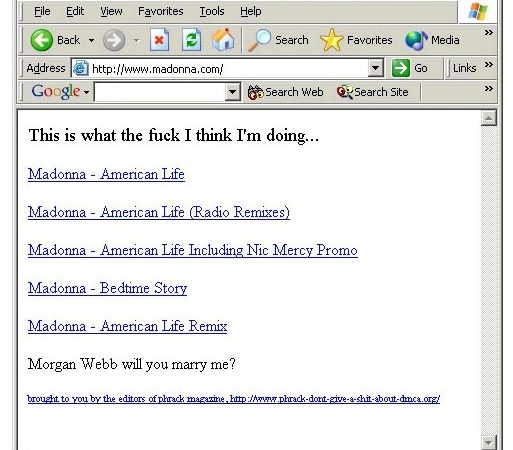513x450 pixels.
Task: Click the green Back arrow icon
Action: 41,40
